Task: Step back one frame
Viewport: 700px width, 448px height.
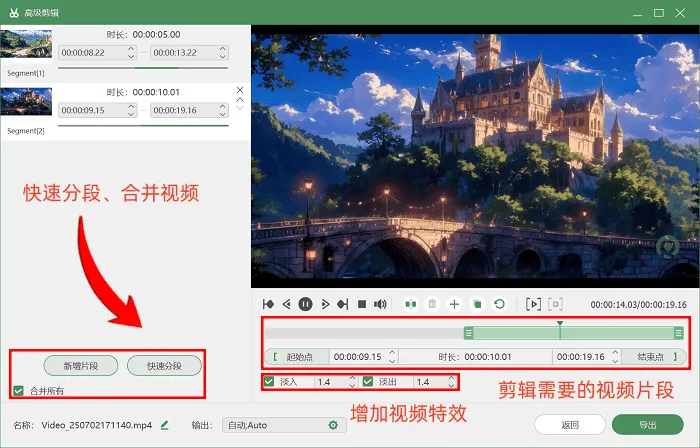Action: (287, 304)
